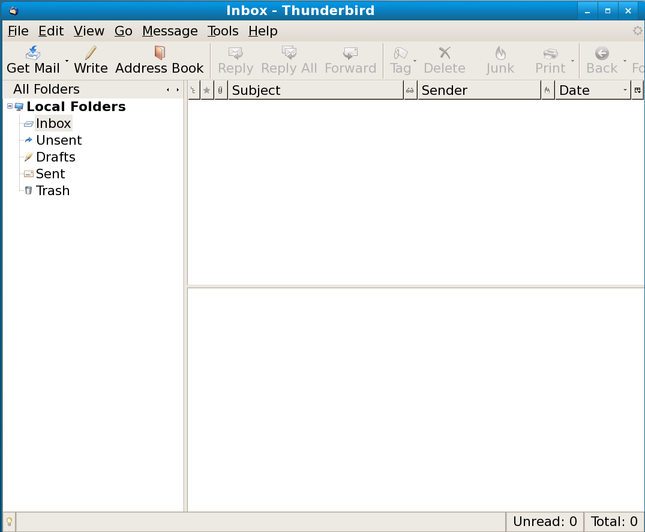Click the junk status flame column icon
645x532 pixels.
tap(547, 90)
